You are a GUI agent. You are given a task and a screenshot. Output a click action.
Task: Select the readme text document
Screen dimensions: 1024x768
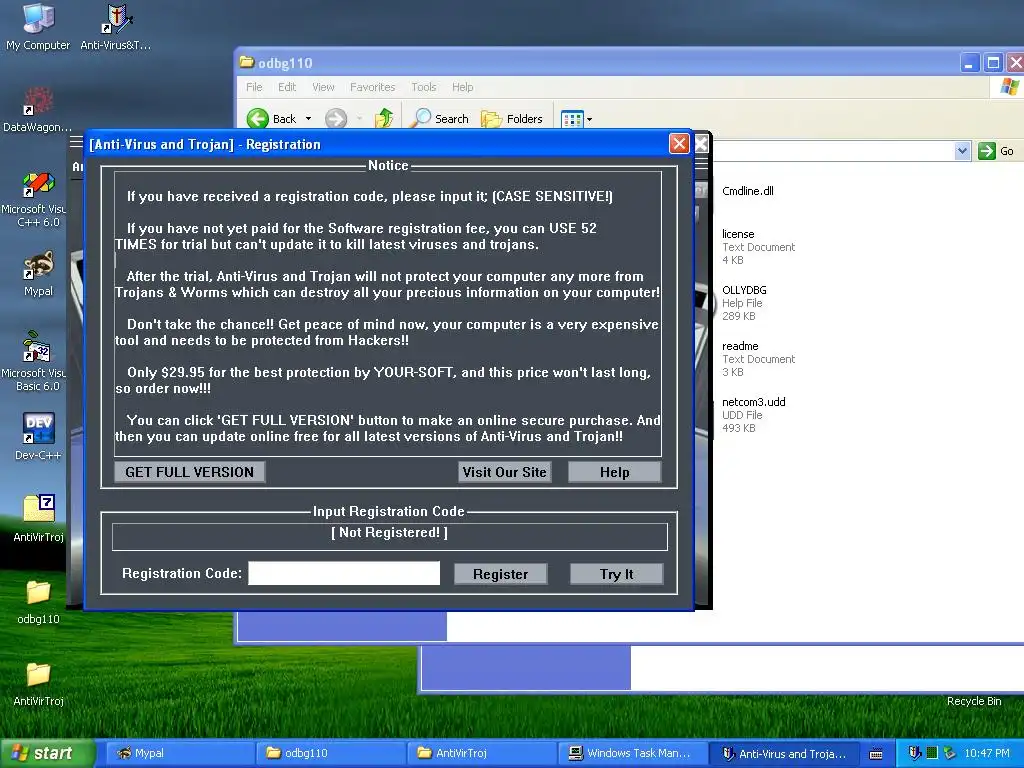[758, 359]
